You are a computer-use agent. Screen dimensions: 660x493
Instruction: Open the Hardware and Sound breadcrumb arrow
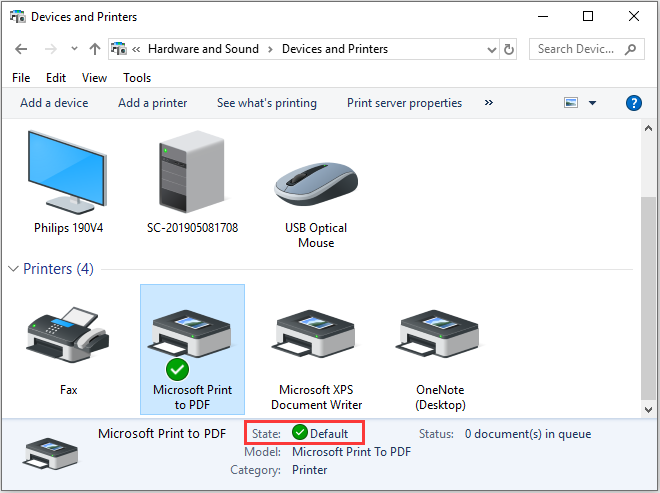coord(270,49)
